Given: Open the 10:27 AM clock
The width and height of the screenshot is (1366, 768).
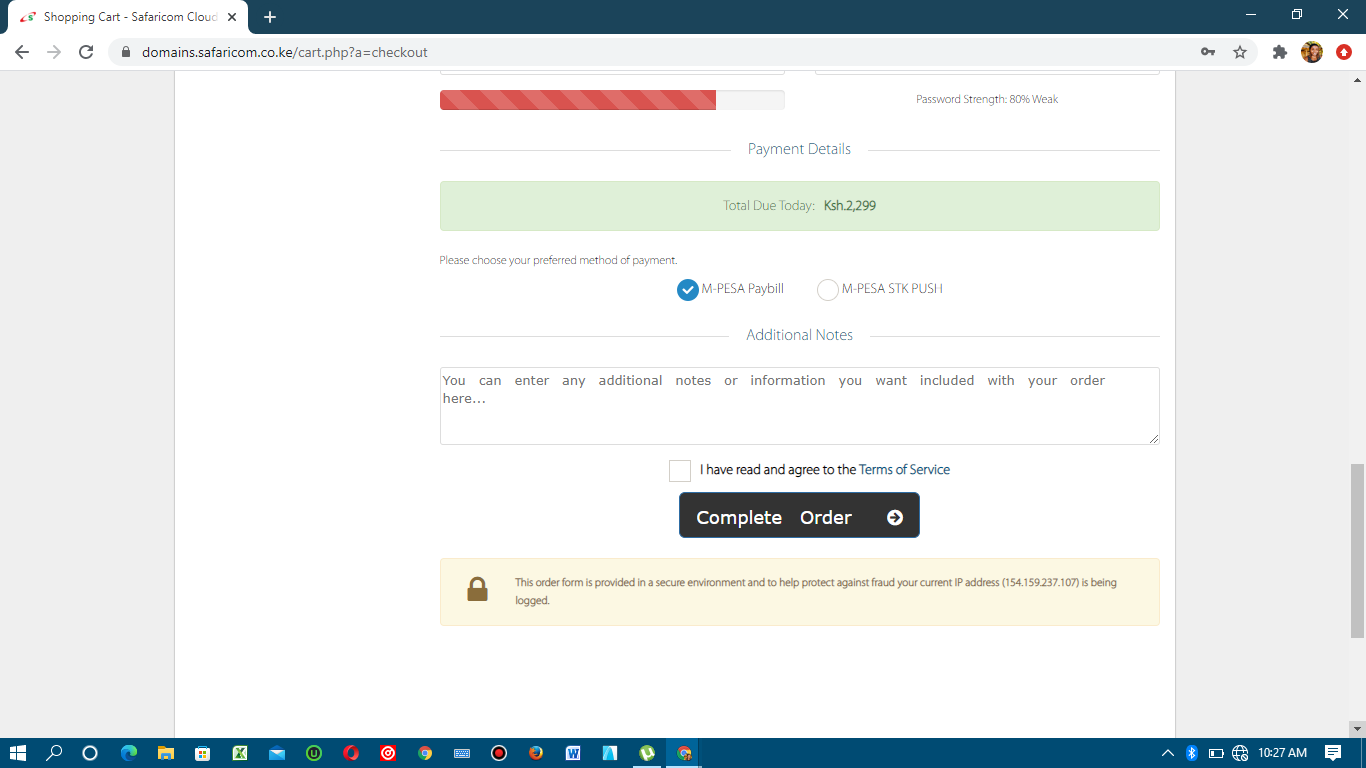Looking at the screenshot, I should click(x=1282, y=753).
